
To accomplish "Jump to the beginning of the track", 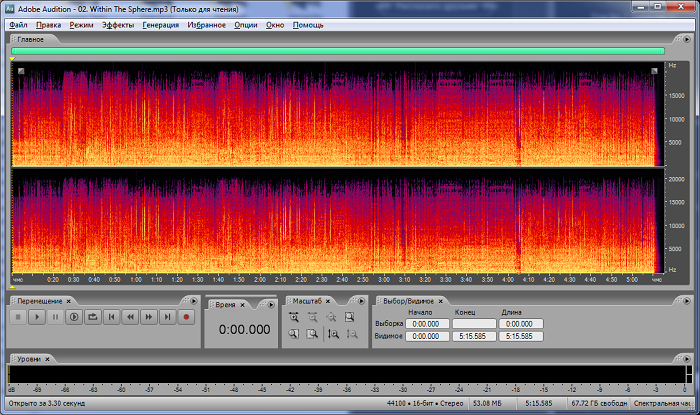I will tap(112, 317).
